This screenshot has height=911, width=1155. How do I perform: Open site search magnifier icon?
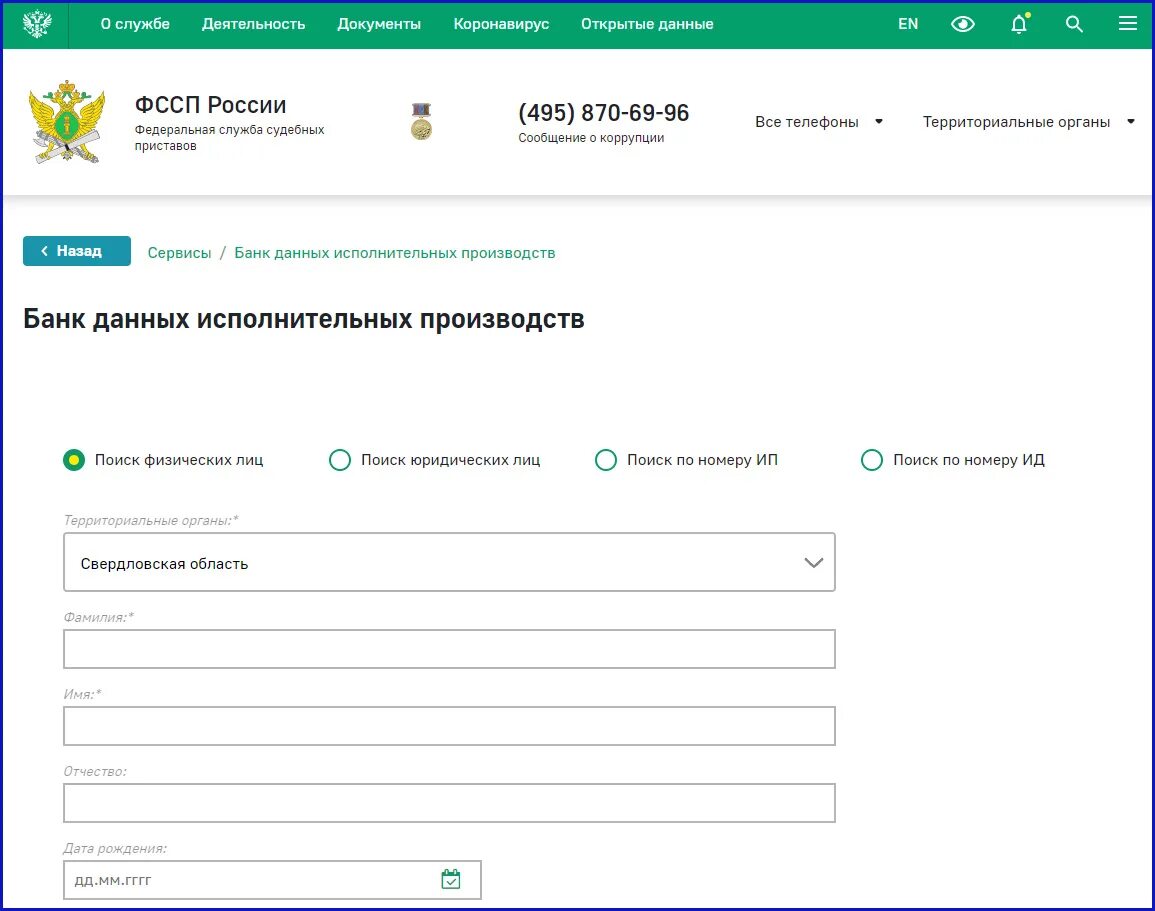[1074, 24]
